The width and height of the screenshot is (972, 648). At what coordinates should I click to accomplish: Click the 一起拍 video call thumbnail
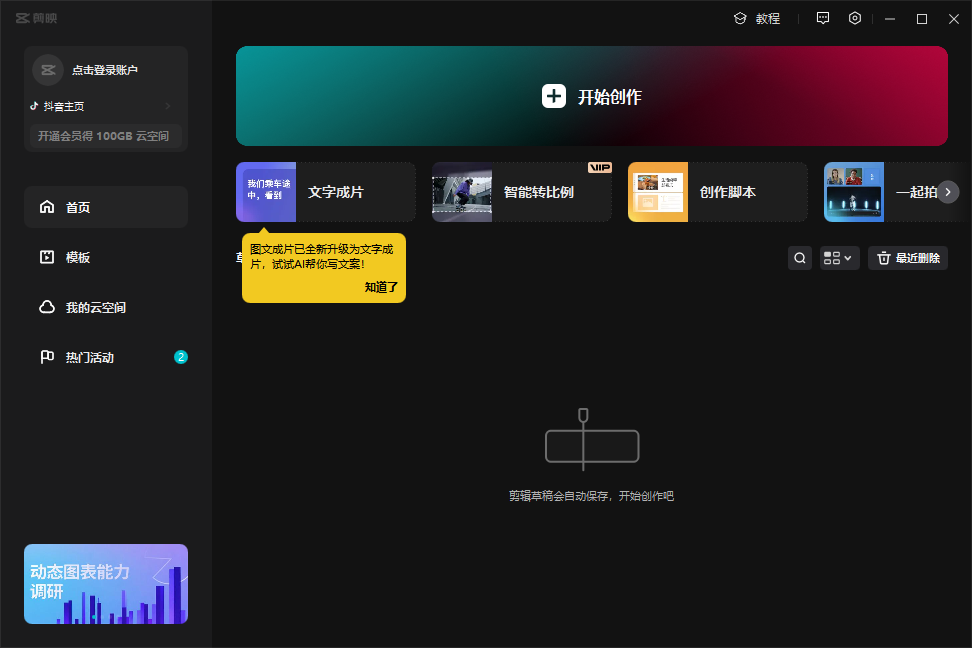click(854, 192)
